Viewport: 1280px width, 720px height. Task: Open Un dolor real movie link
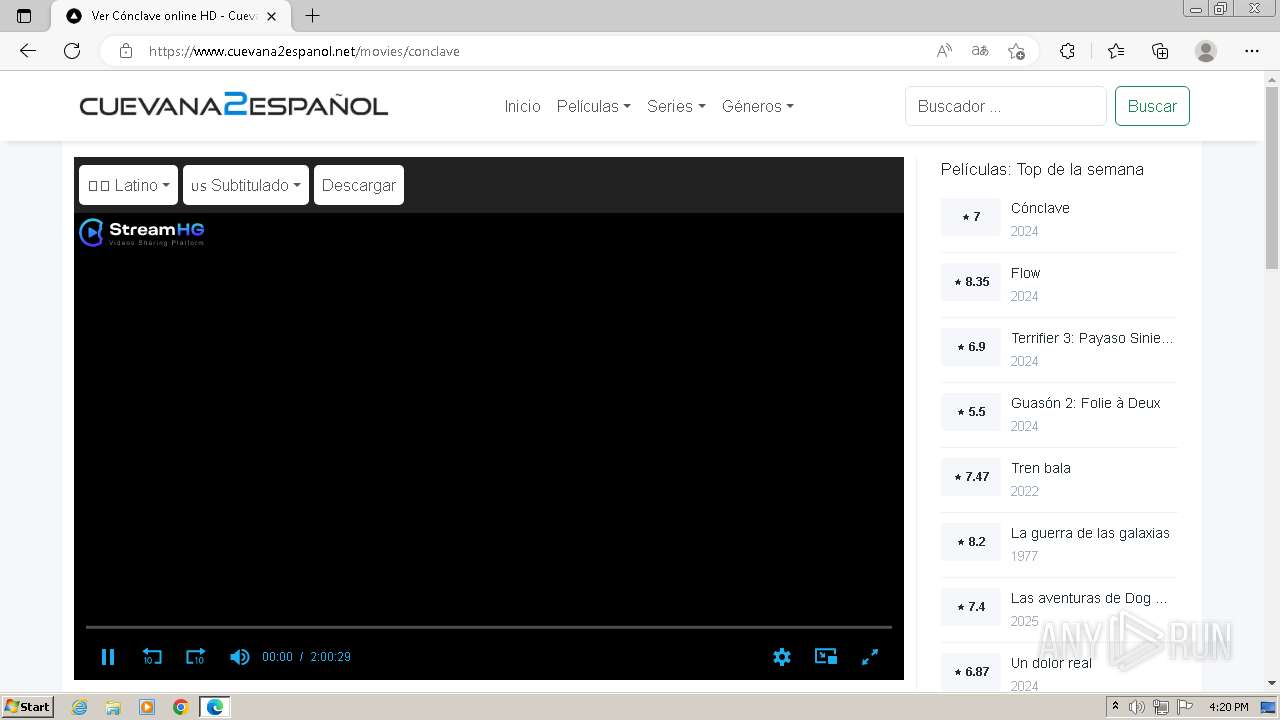[x=1051, y=663]
